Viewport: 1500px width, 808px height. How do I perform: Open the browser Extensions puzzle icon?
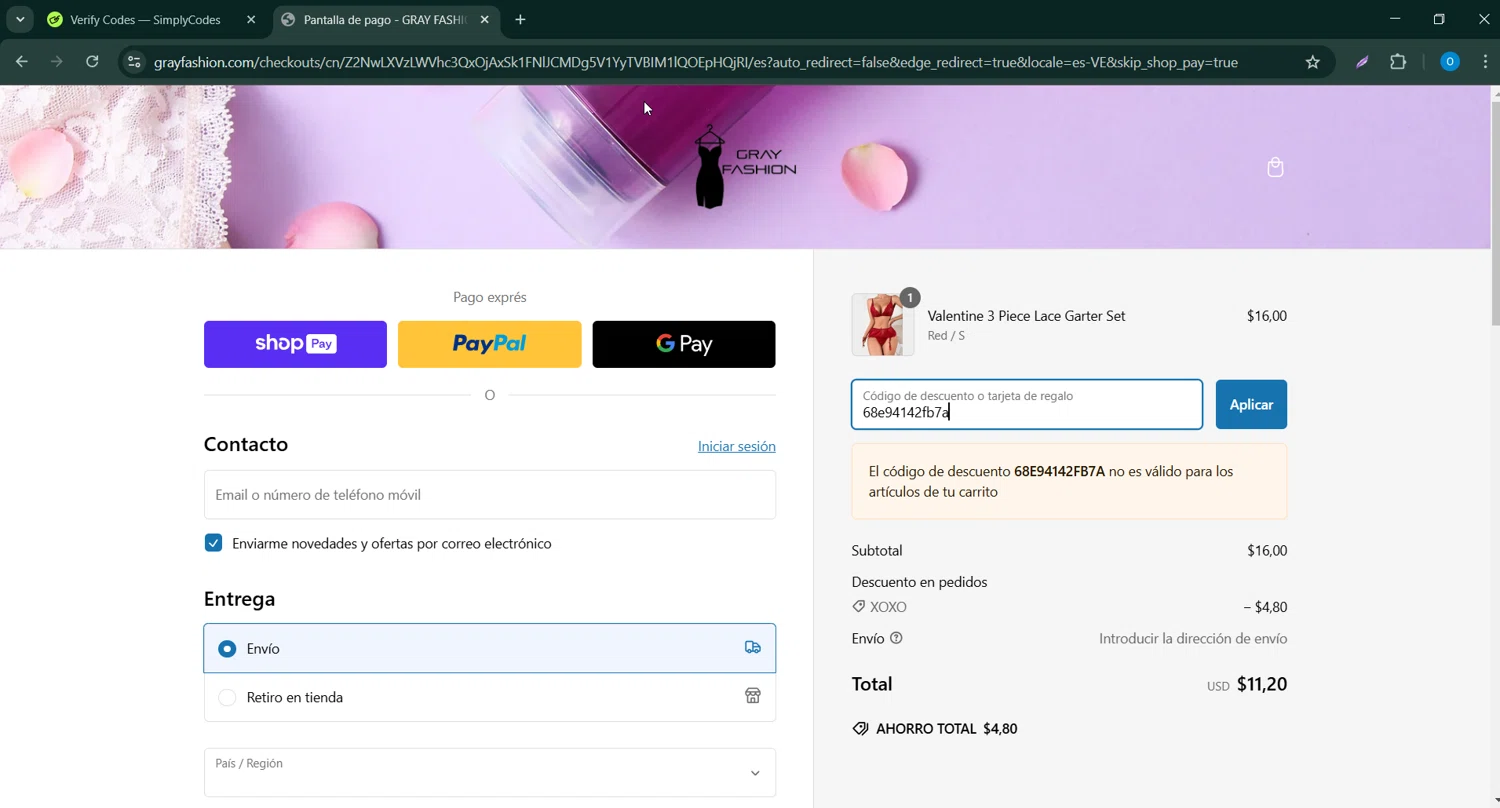(1398, 62)
